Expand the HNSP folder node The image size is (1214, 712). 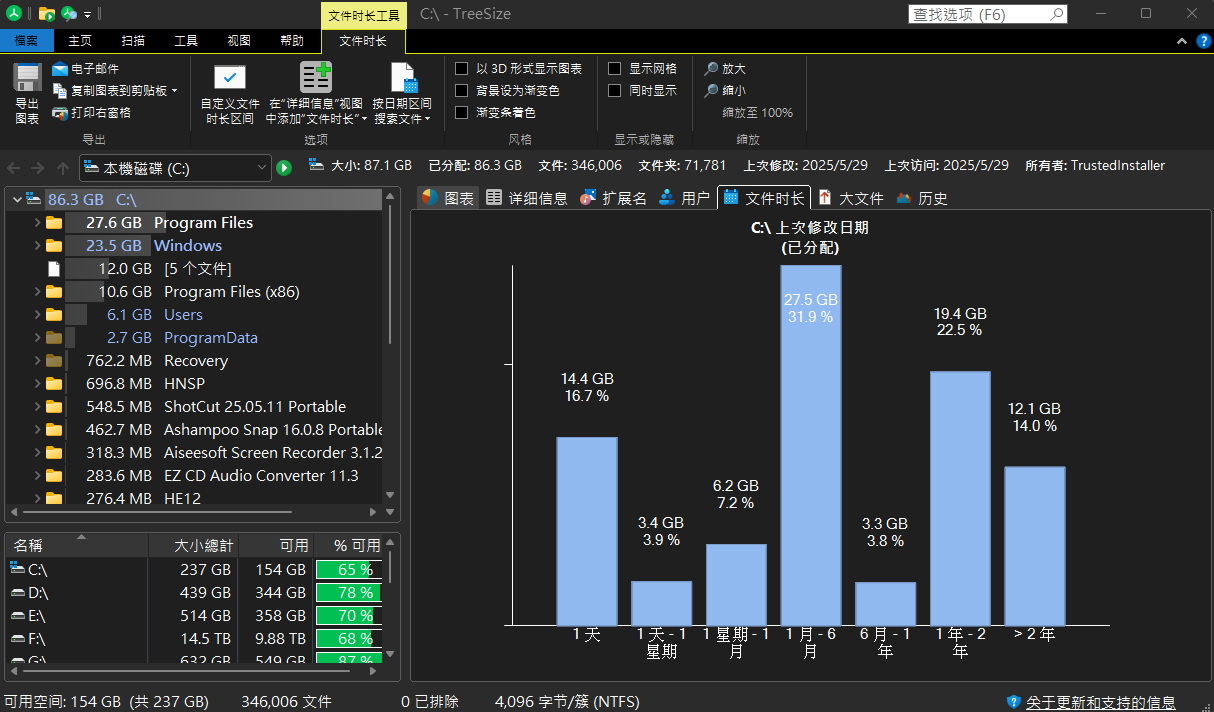coord(37,383)
